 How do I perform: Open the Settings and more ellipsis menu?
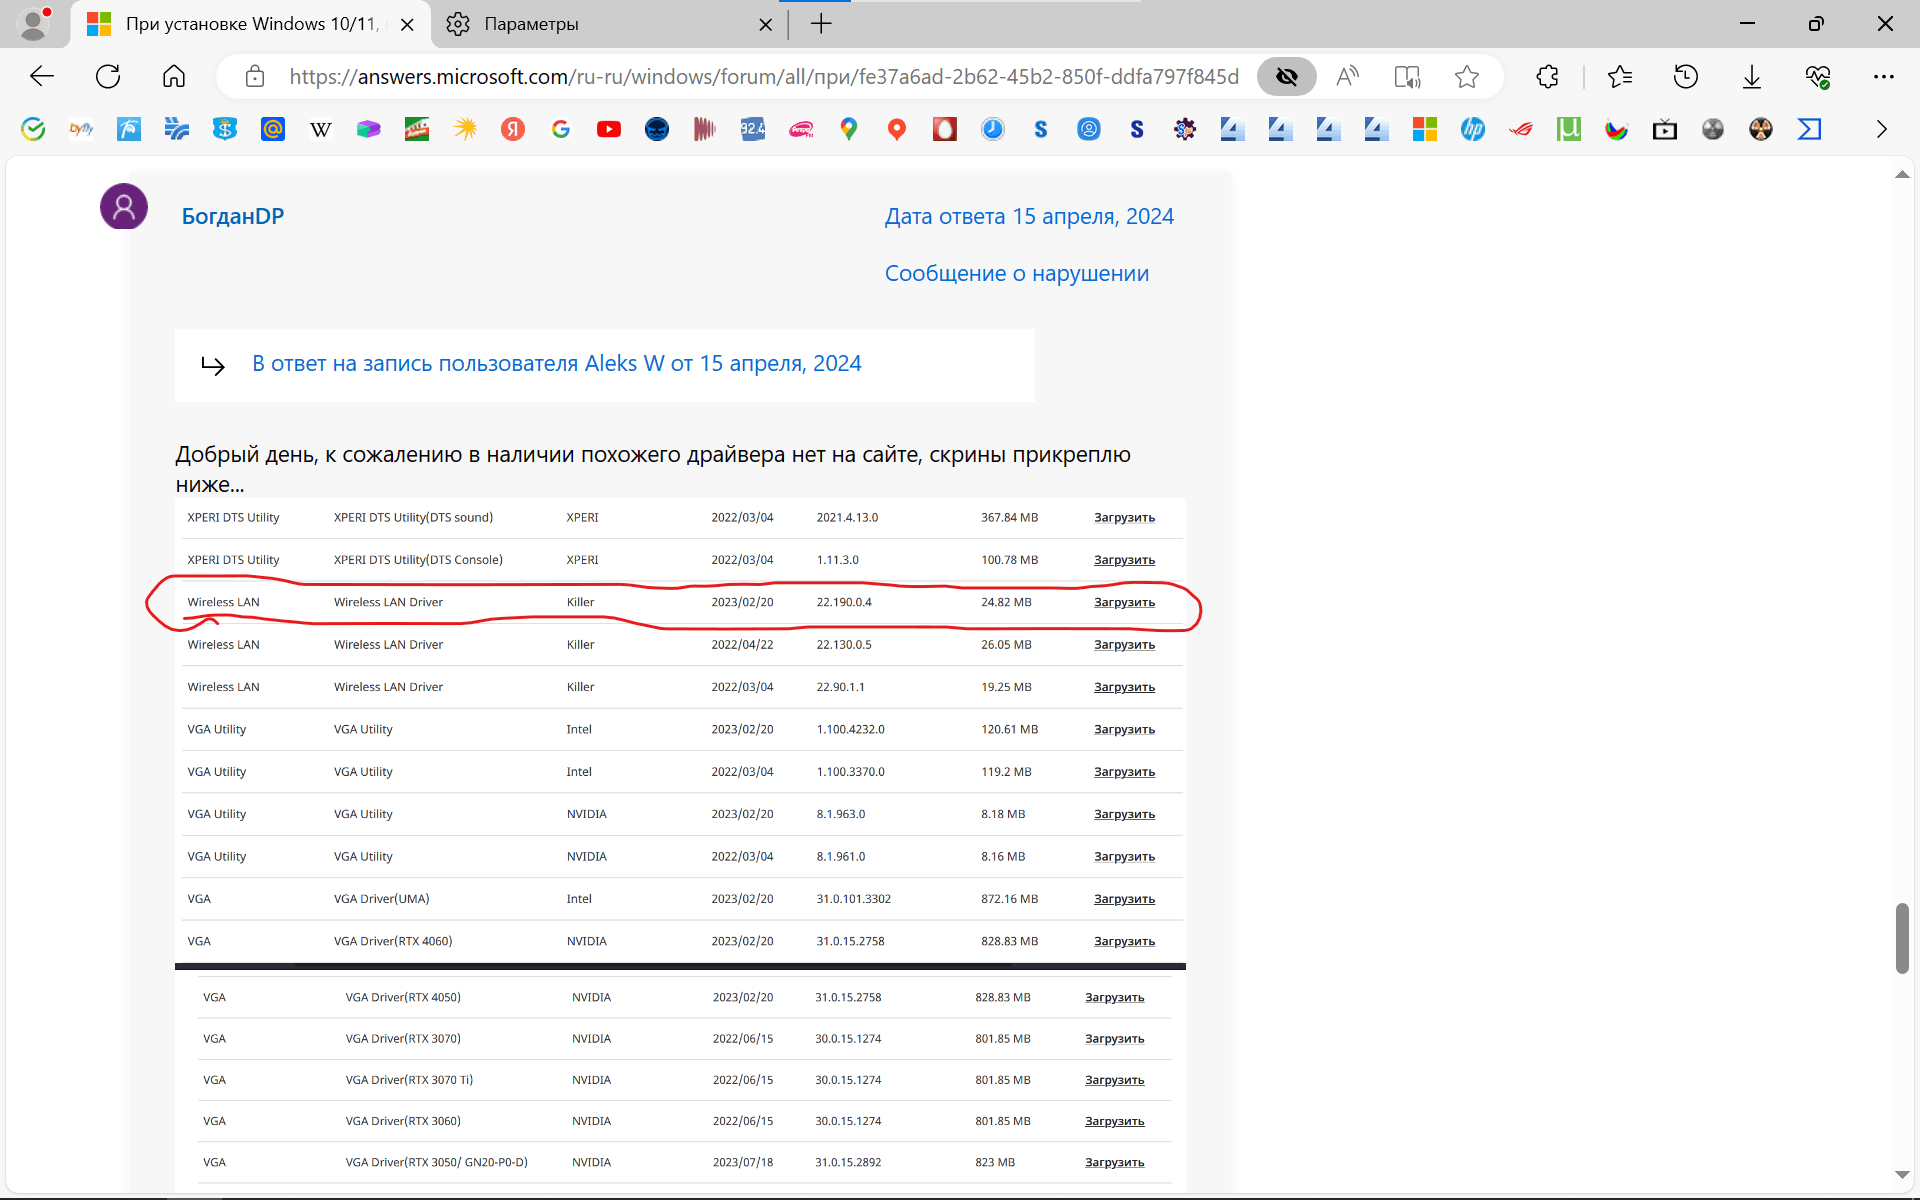click(x=1884, y=77)
